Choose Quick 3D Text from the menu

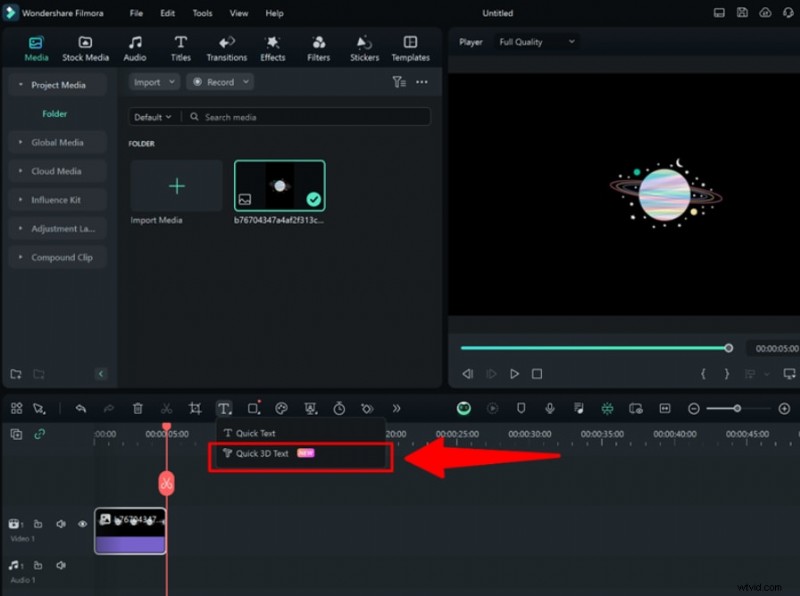262,453
